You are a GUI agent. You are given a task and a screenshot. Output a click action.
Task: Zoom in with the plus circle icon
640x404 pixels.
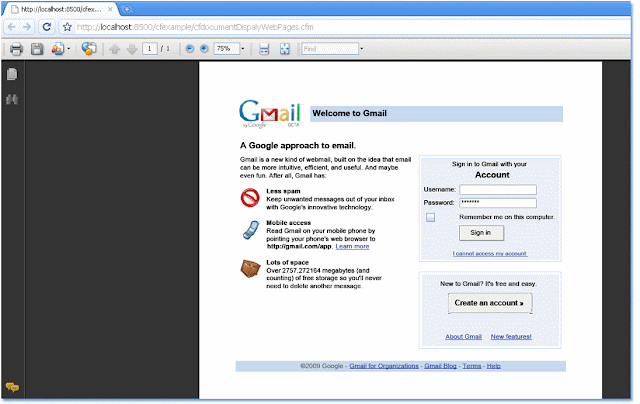204,49
